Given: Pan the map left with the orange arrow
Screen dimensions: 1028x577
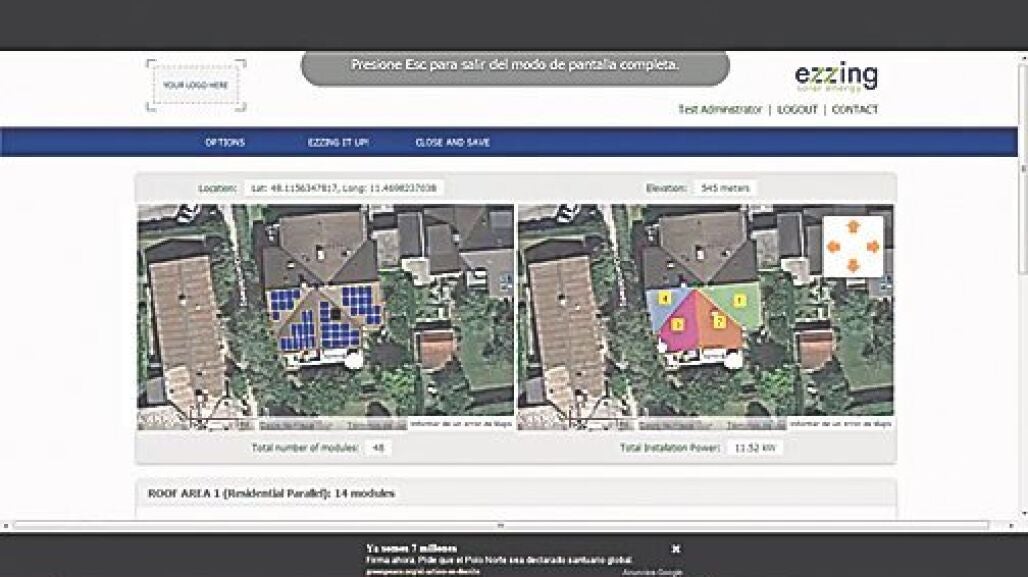Looking at the screenshot, I should click(834, 246).
